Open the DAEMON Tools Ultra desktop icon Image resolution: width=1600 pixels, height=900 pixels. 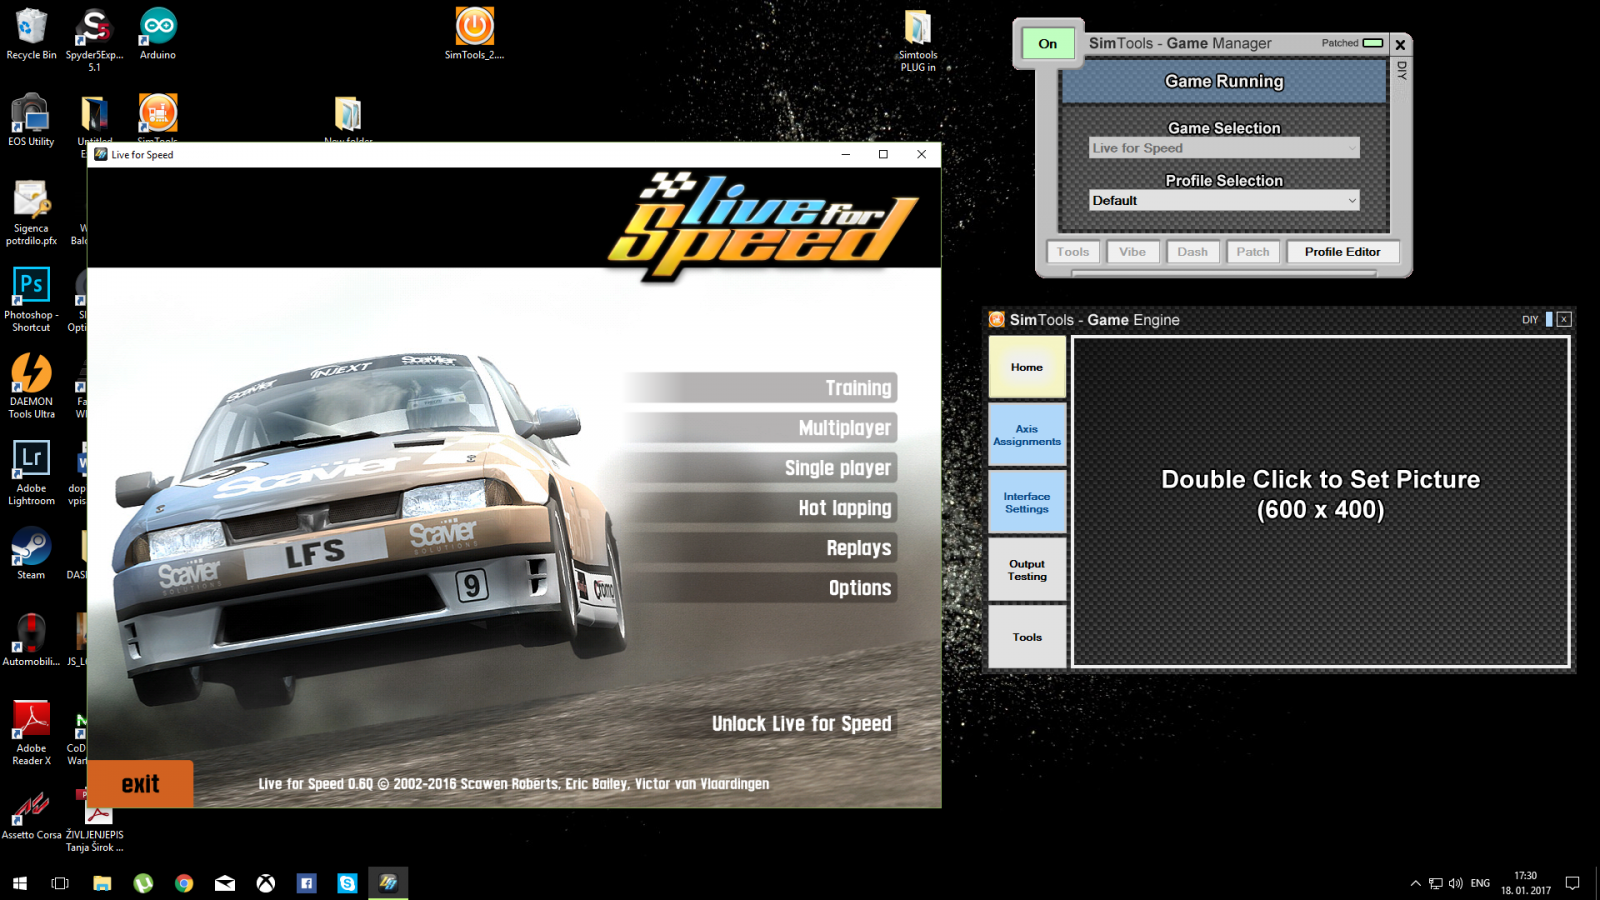click(31, 386)
